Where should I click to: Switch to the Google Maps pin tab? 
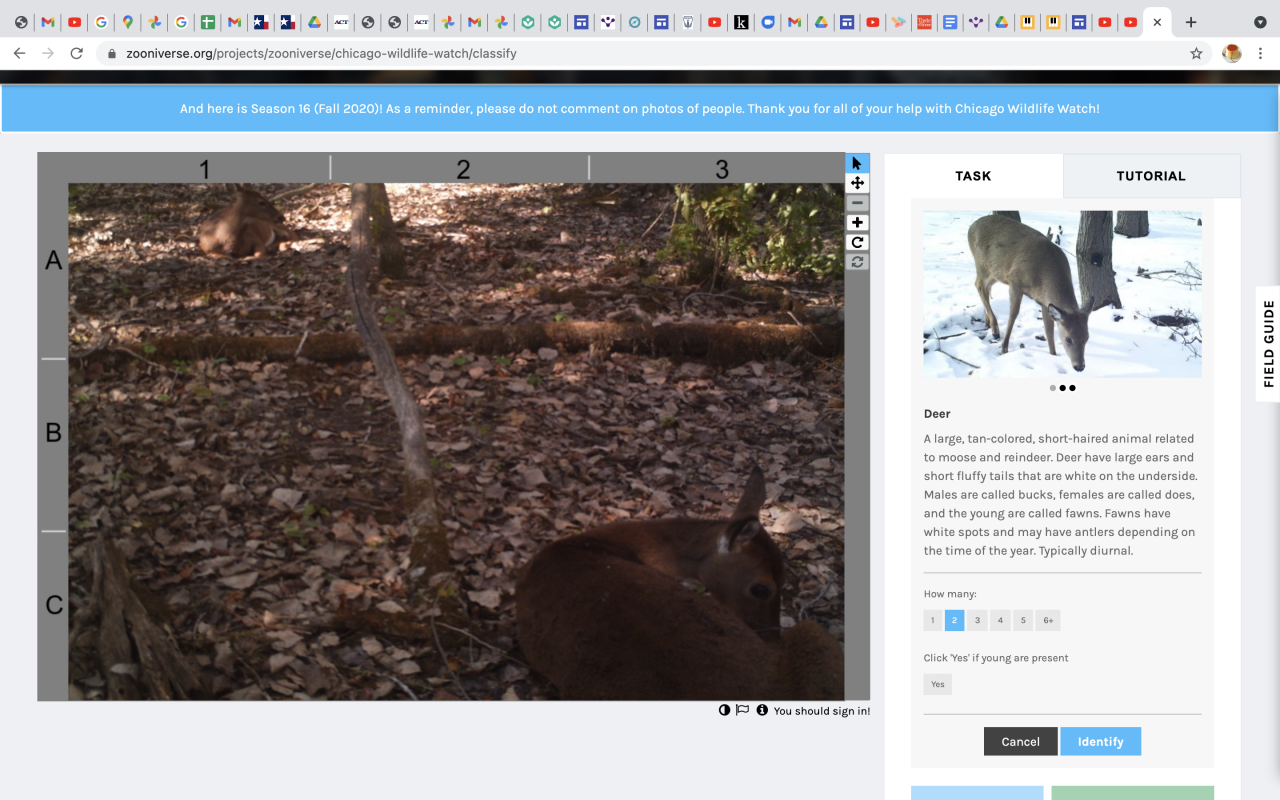127,22
